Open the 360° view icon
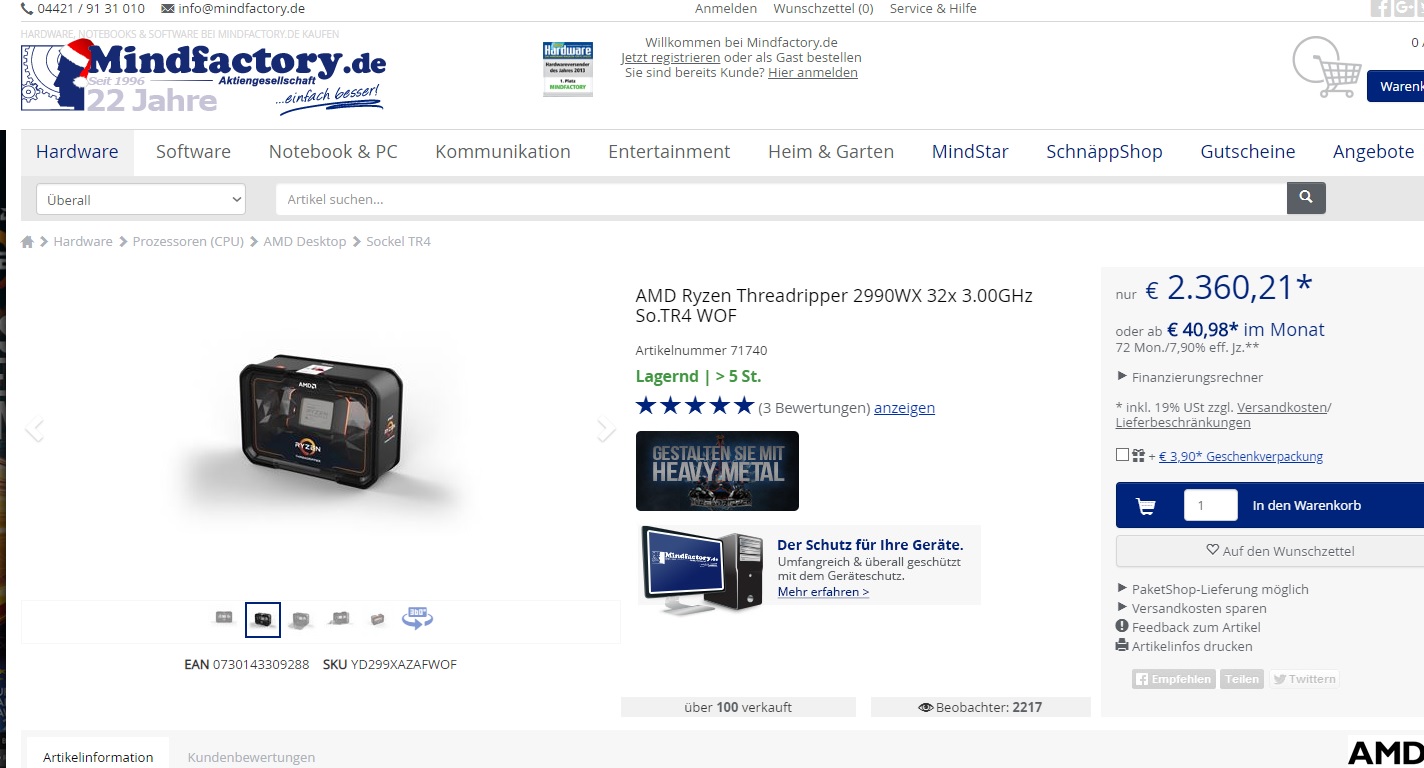This screenshot has width=1424, height=768. click(x=417, y=618)
